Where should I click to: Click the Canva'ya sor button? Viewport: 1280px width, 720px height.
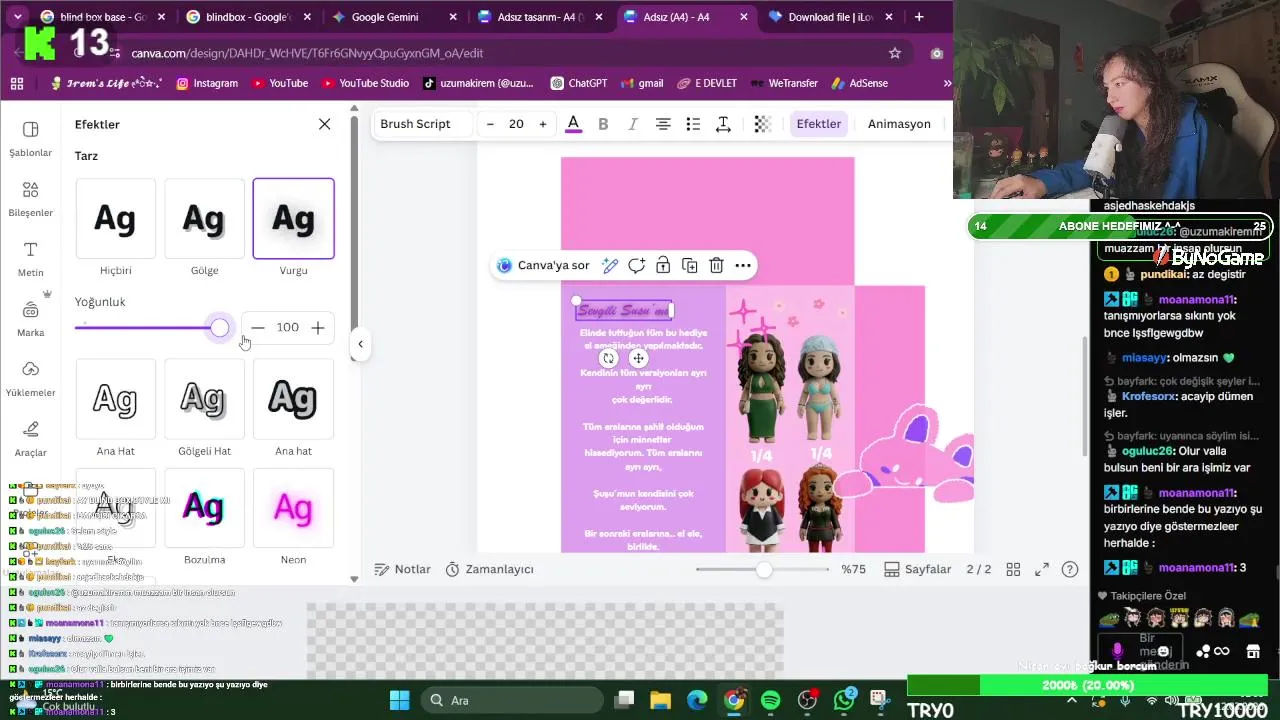(x=543, y=265)
